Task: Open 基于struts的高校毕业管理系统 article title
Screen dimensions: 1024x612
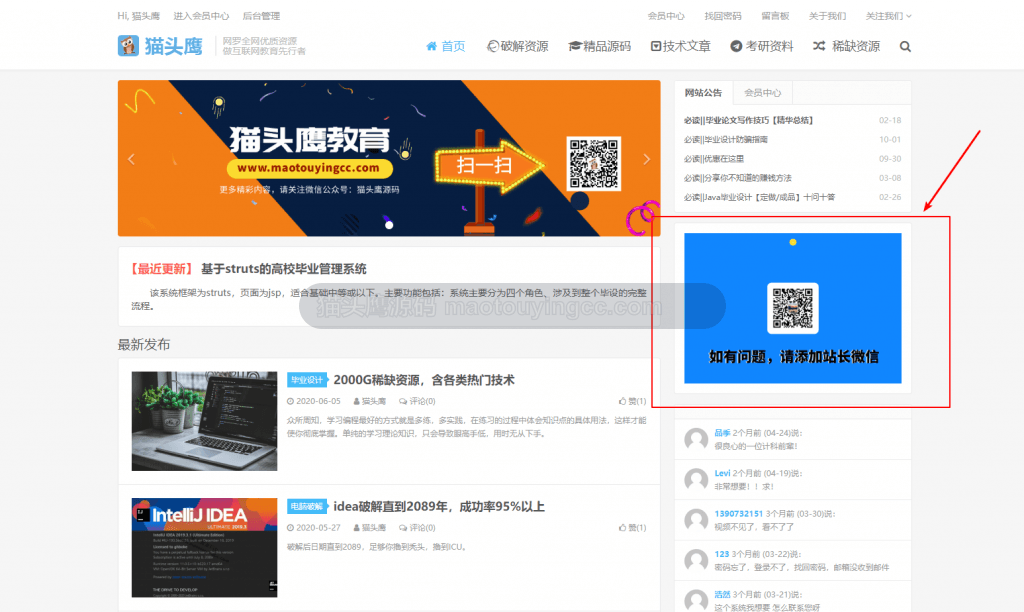Action: pyautogui.click(x=283, y=269)
